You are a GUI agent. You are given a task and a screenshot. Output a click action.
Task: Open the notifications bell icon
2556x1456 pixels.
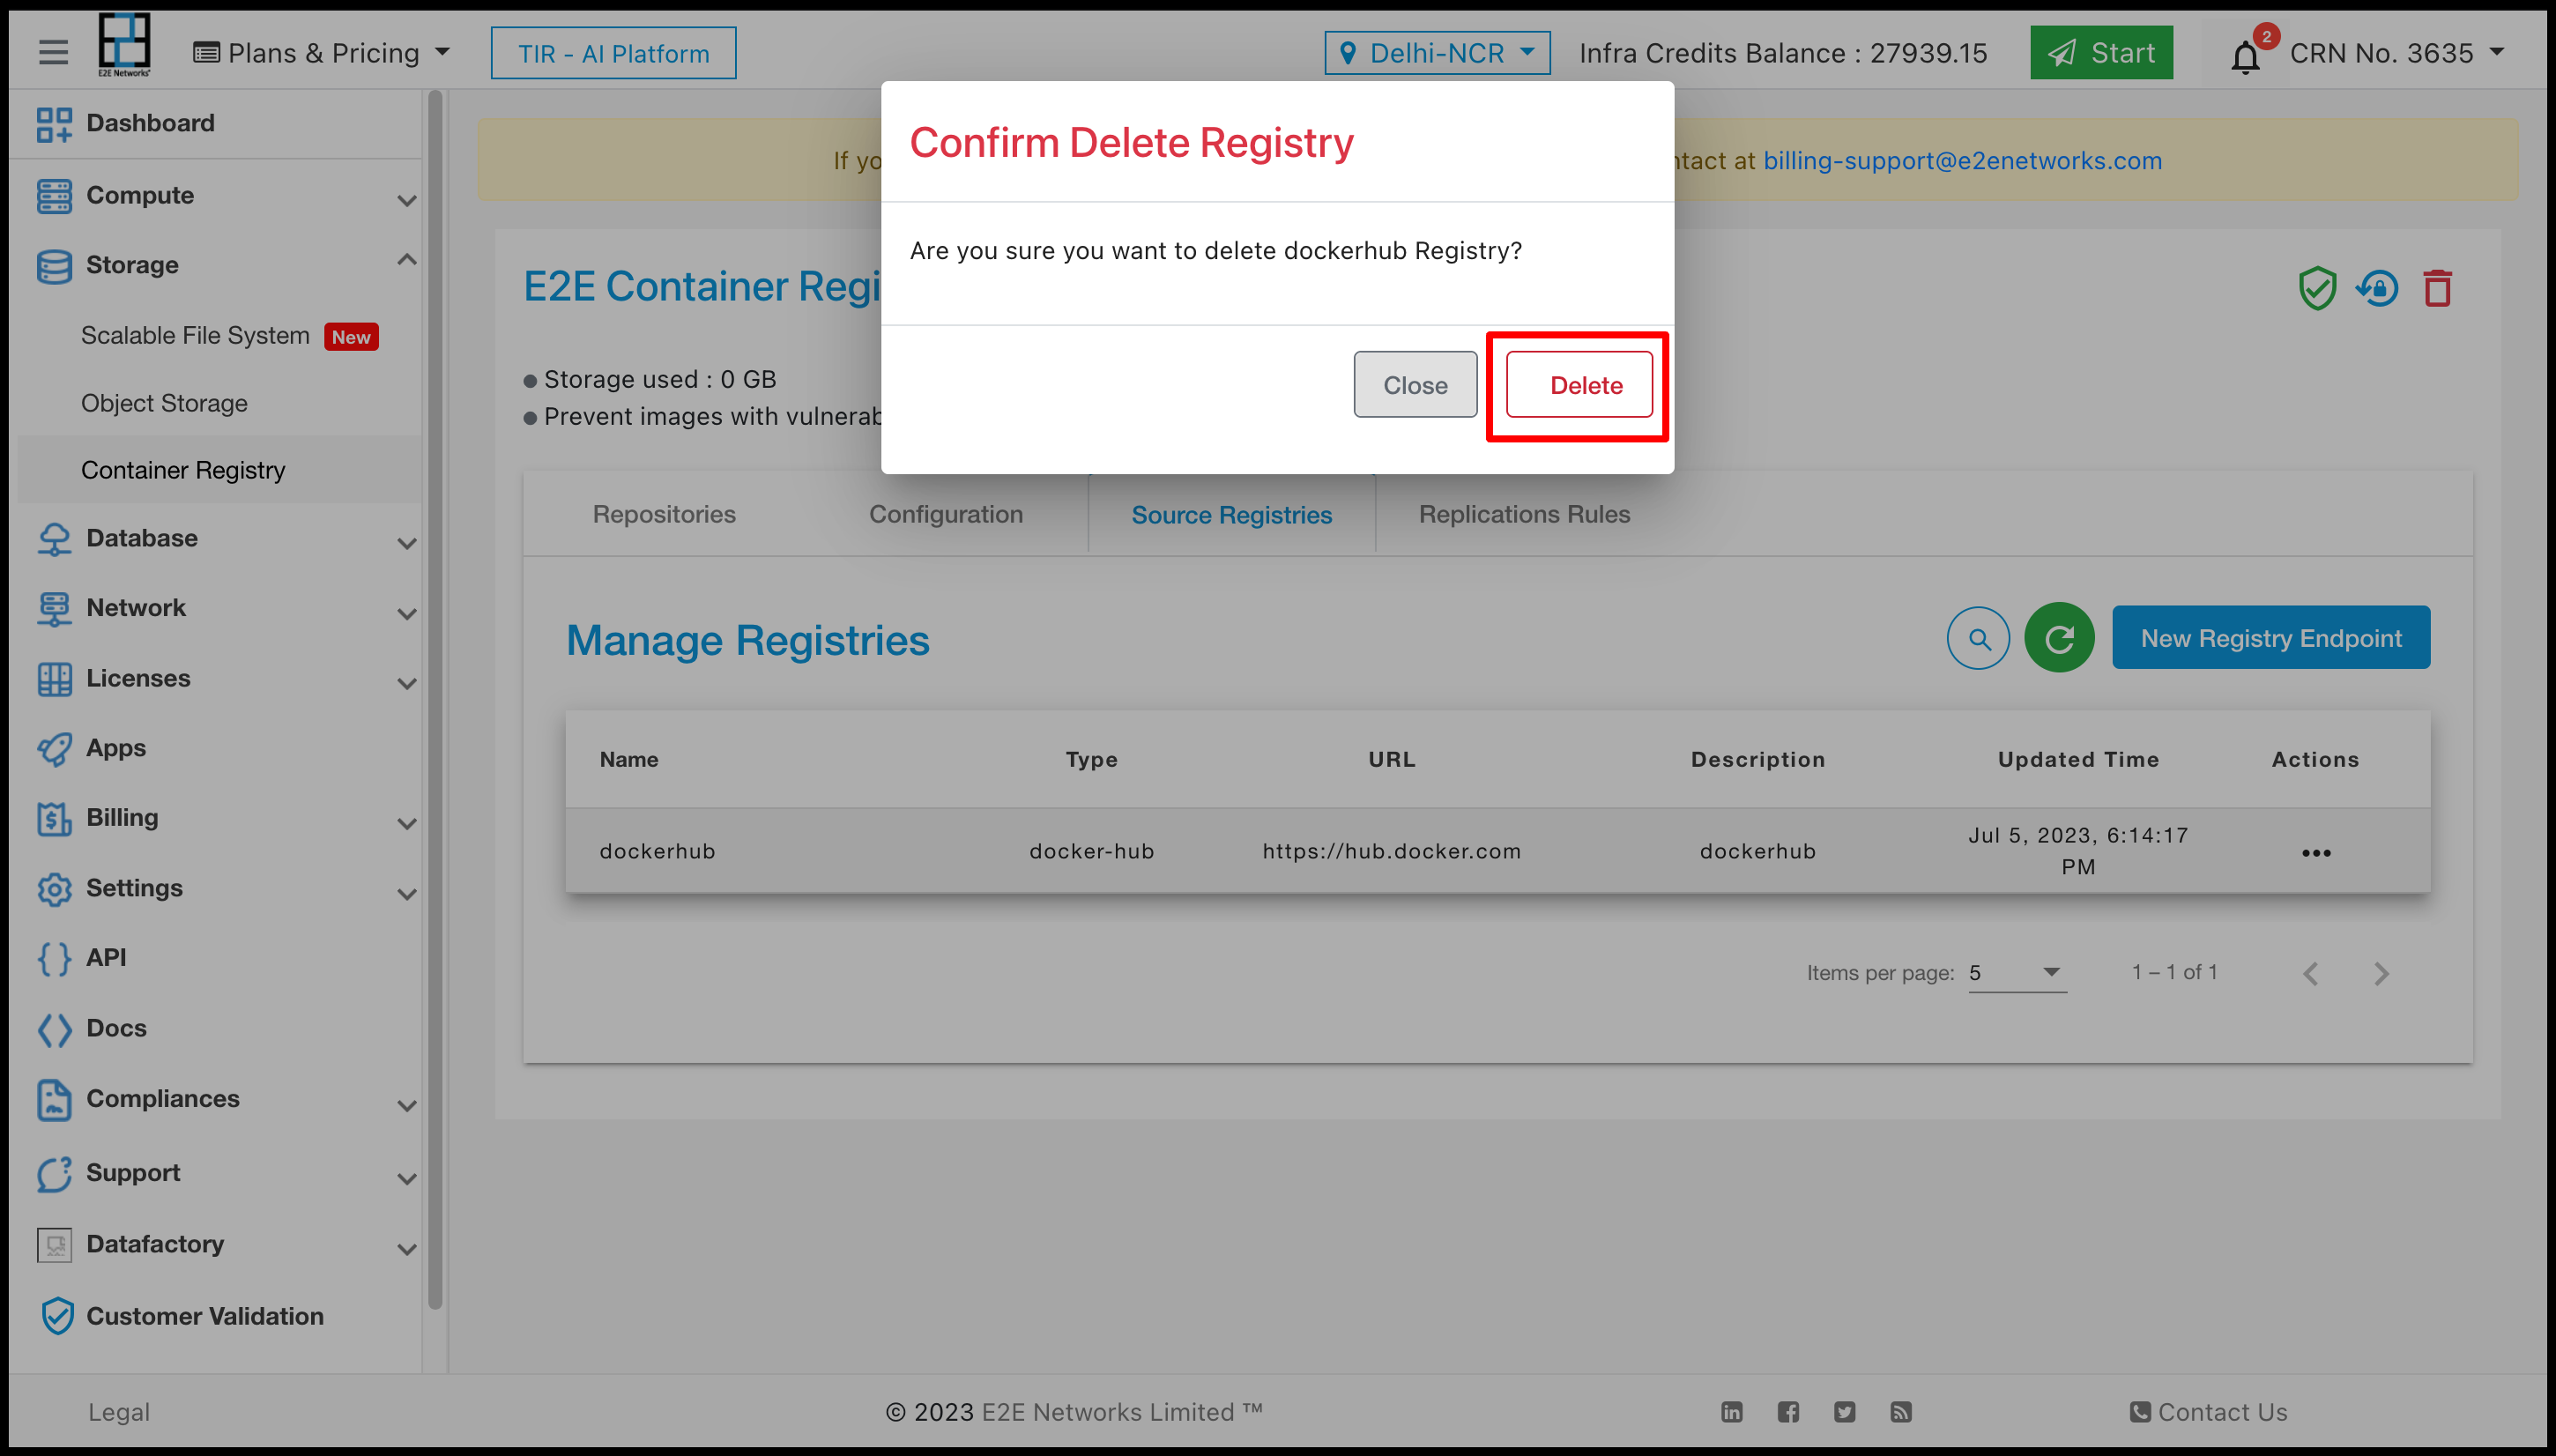coord(2245,57)
